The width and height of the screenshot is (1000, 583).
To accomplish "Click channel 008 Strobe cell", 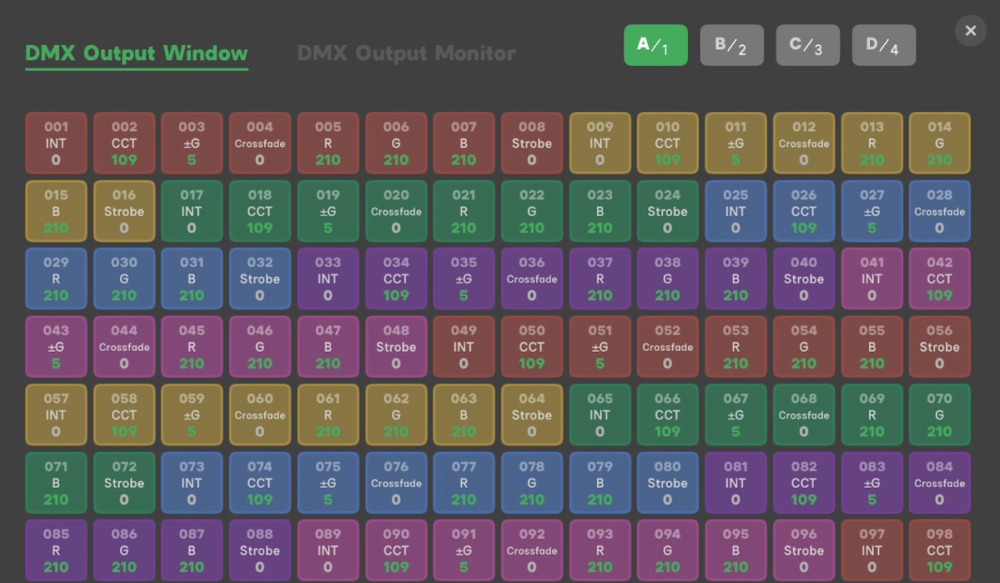I will click(x=532, y=143).
